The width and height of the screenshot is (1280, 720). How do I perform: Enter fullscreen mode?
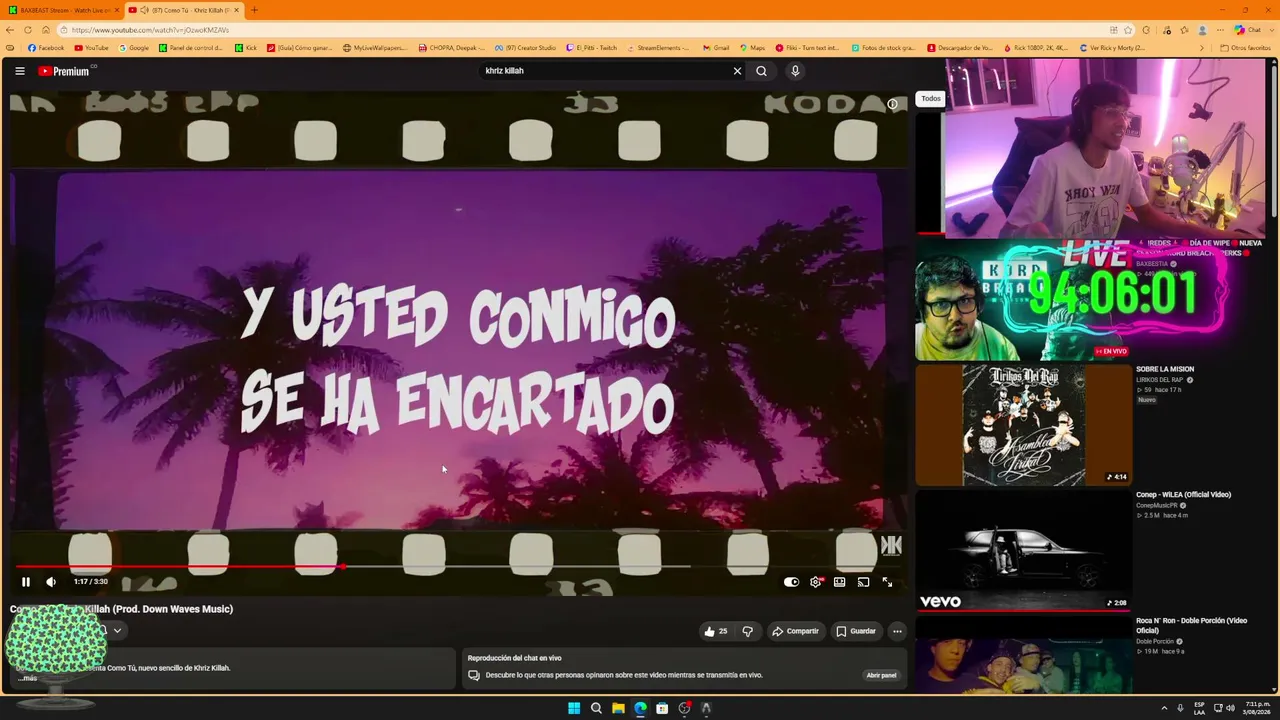(887, 582)
